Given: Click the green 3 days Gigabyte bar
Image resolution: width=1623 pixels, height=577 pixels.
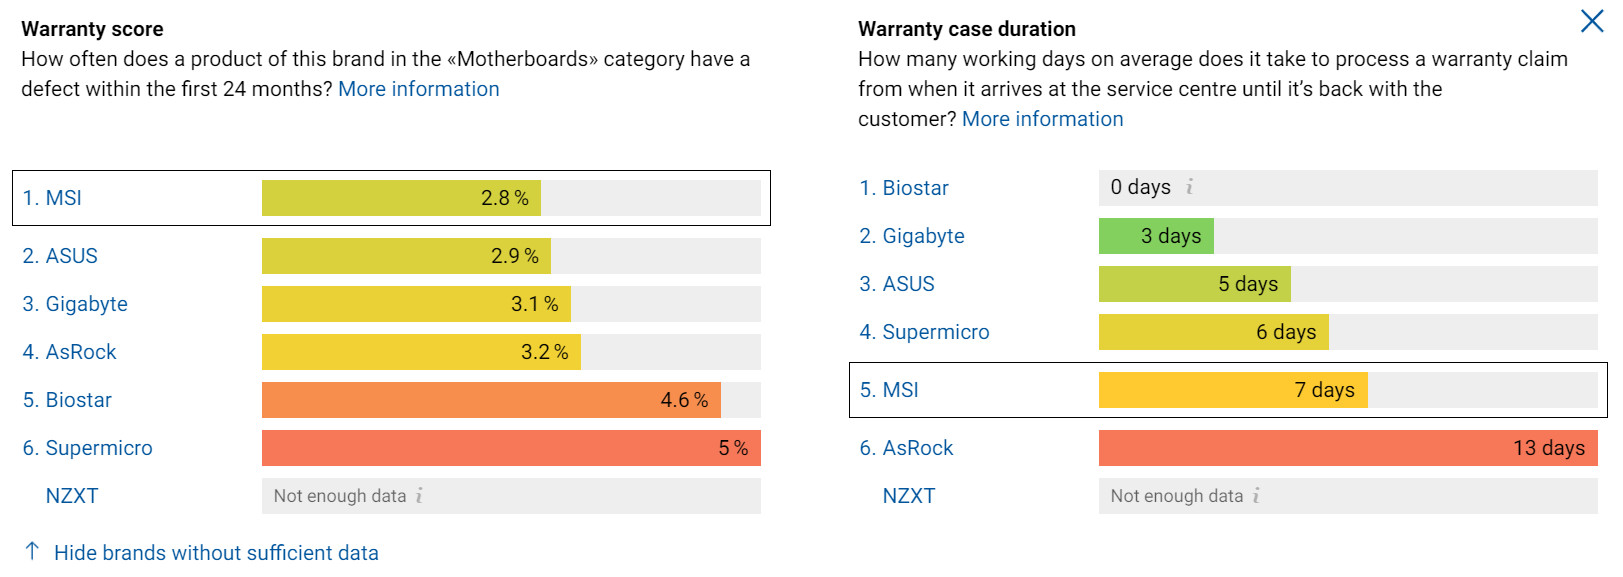Looking at the screenshot, I should [x=1155, y=236].
